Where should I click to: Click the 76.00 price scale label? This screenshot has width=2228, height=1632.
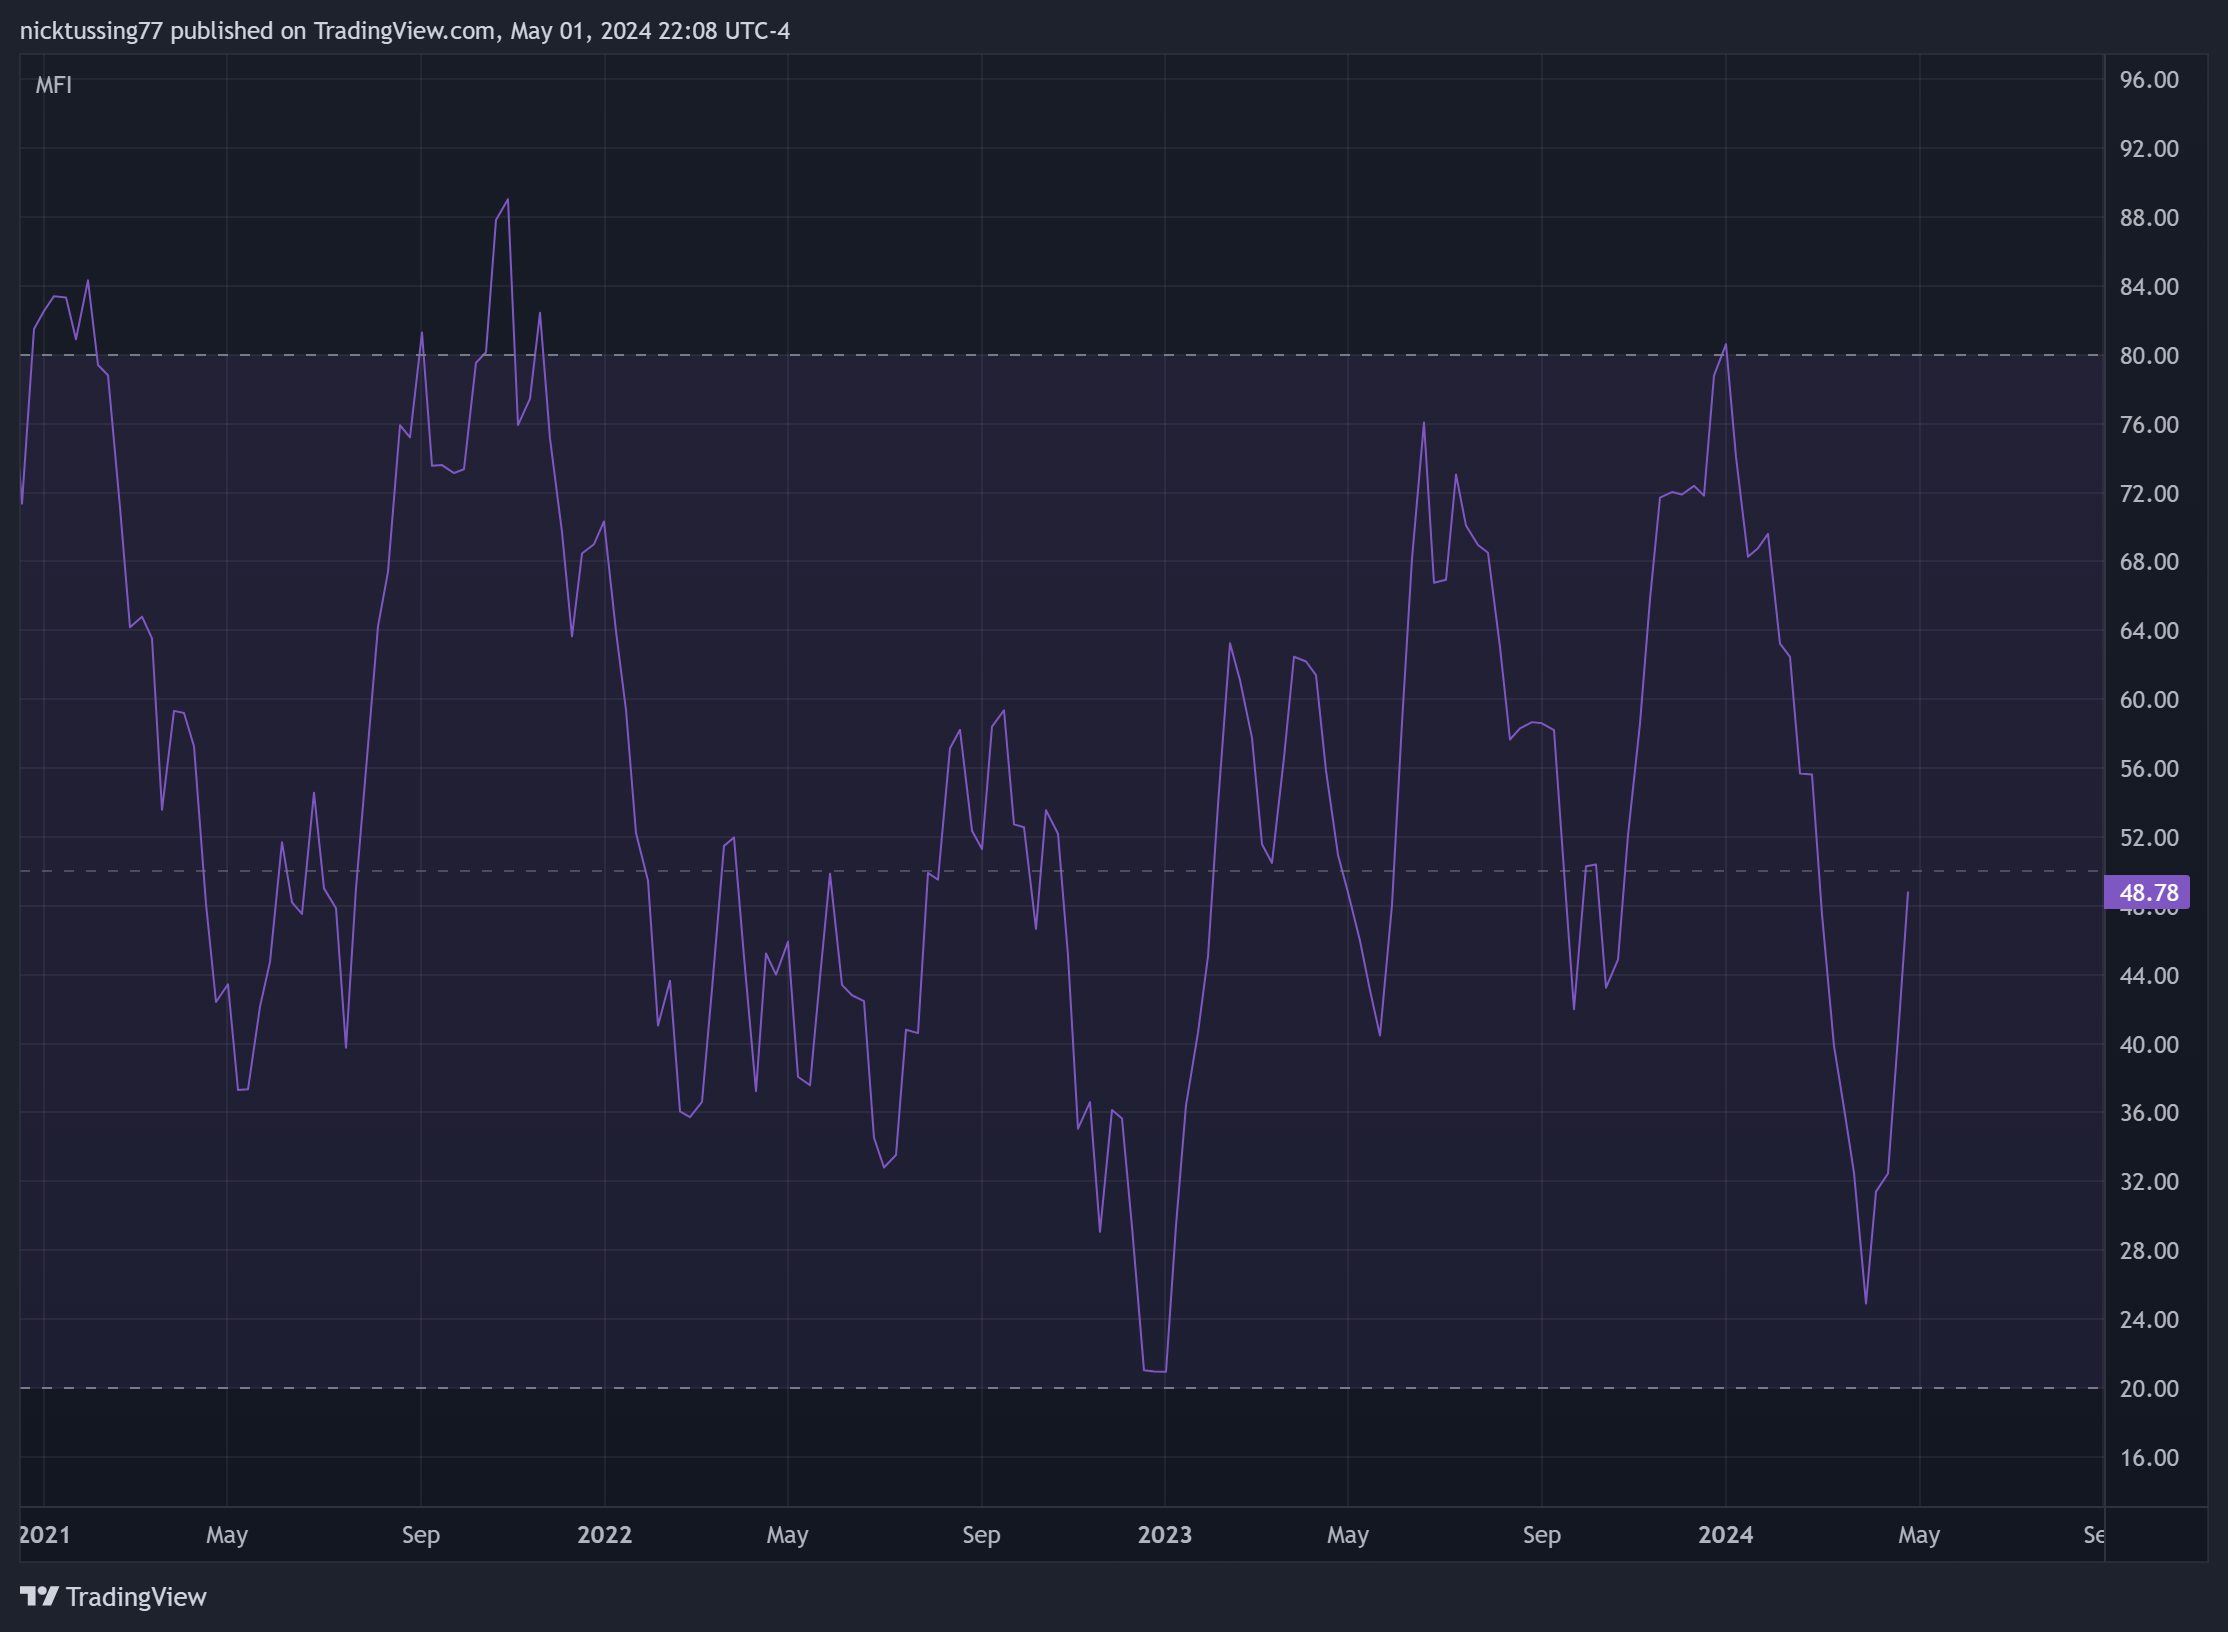[2149, 425]
